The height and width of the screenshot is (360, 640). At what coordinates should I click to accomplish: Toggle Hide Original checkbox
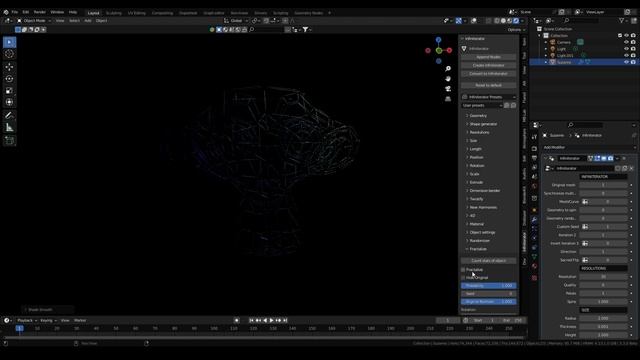point(463,278)
